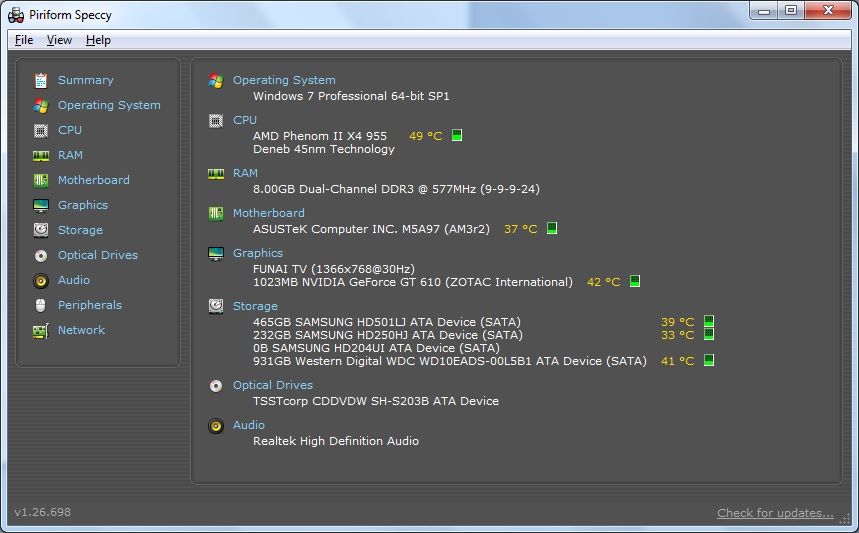The width and height of the screenshot is (859, 533).
Task: Open the File menu
Action: coord(24,40)
